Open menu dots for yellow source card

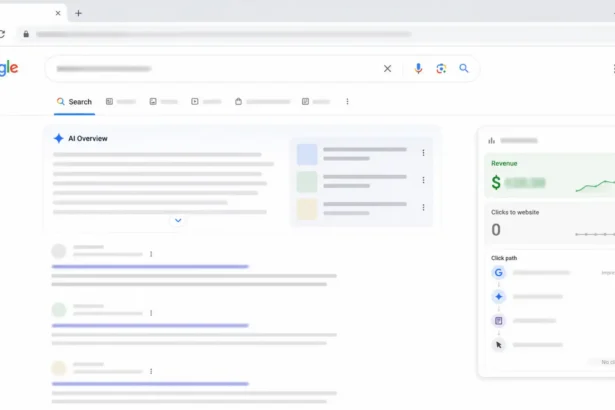(423, 208)
